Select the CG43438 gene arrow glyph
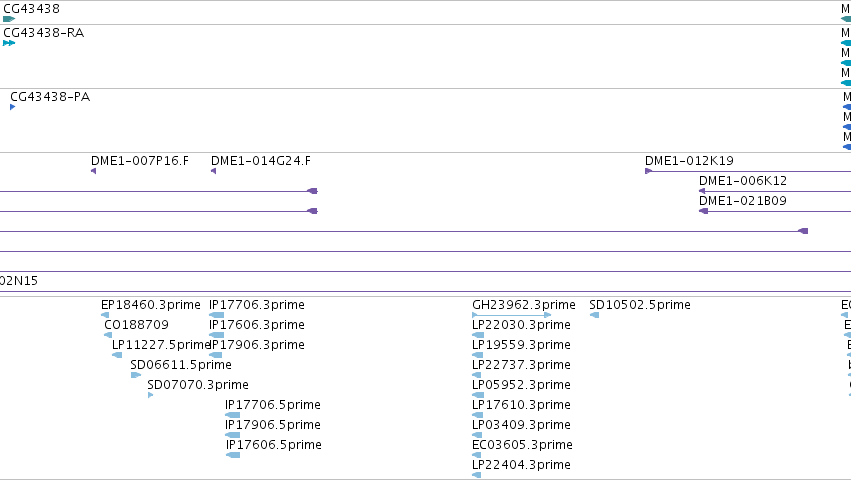The image size is (851, 480). click(9, 19)
